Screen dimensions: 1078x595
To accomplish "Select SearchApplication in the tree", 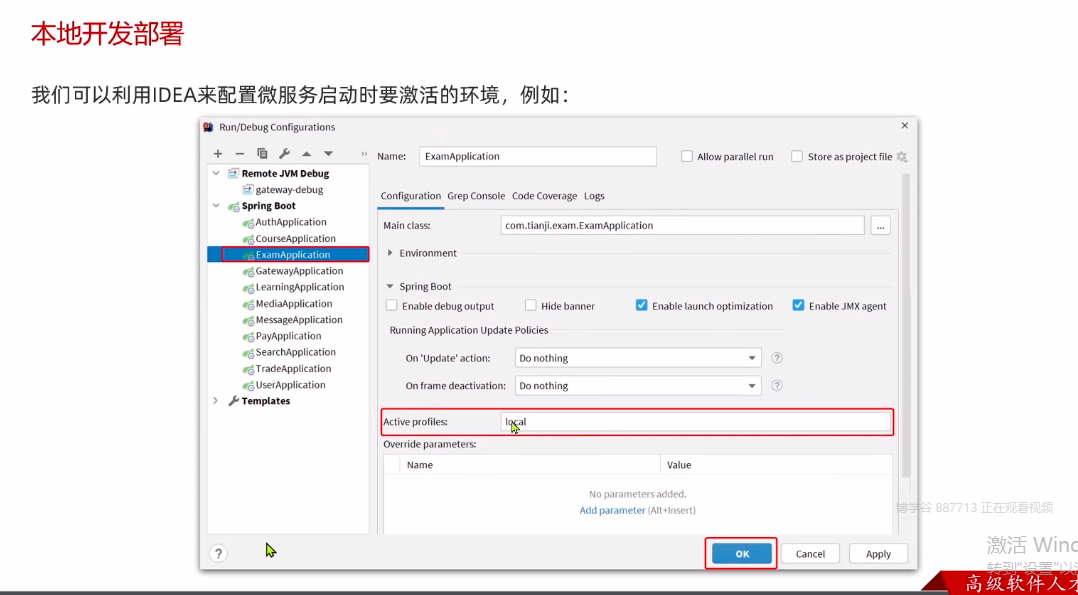I will pos(296,352).
